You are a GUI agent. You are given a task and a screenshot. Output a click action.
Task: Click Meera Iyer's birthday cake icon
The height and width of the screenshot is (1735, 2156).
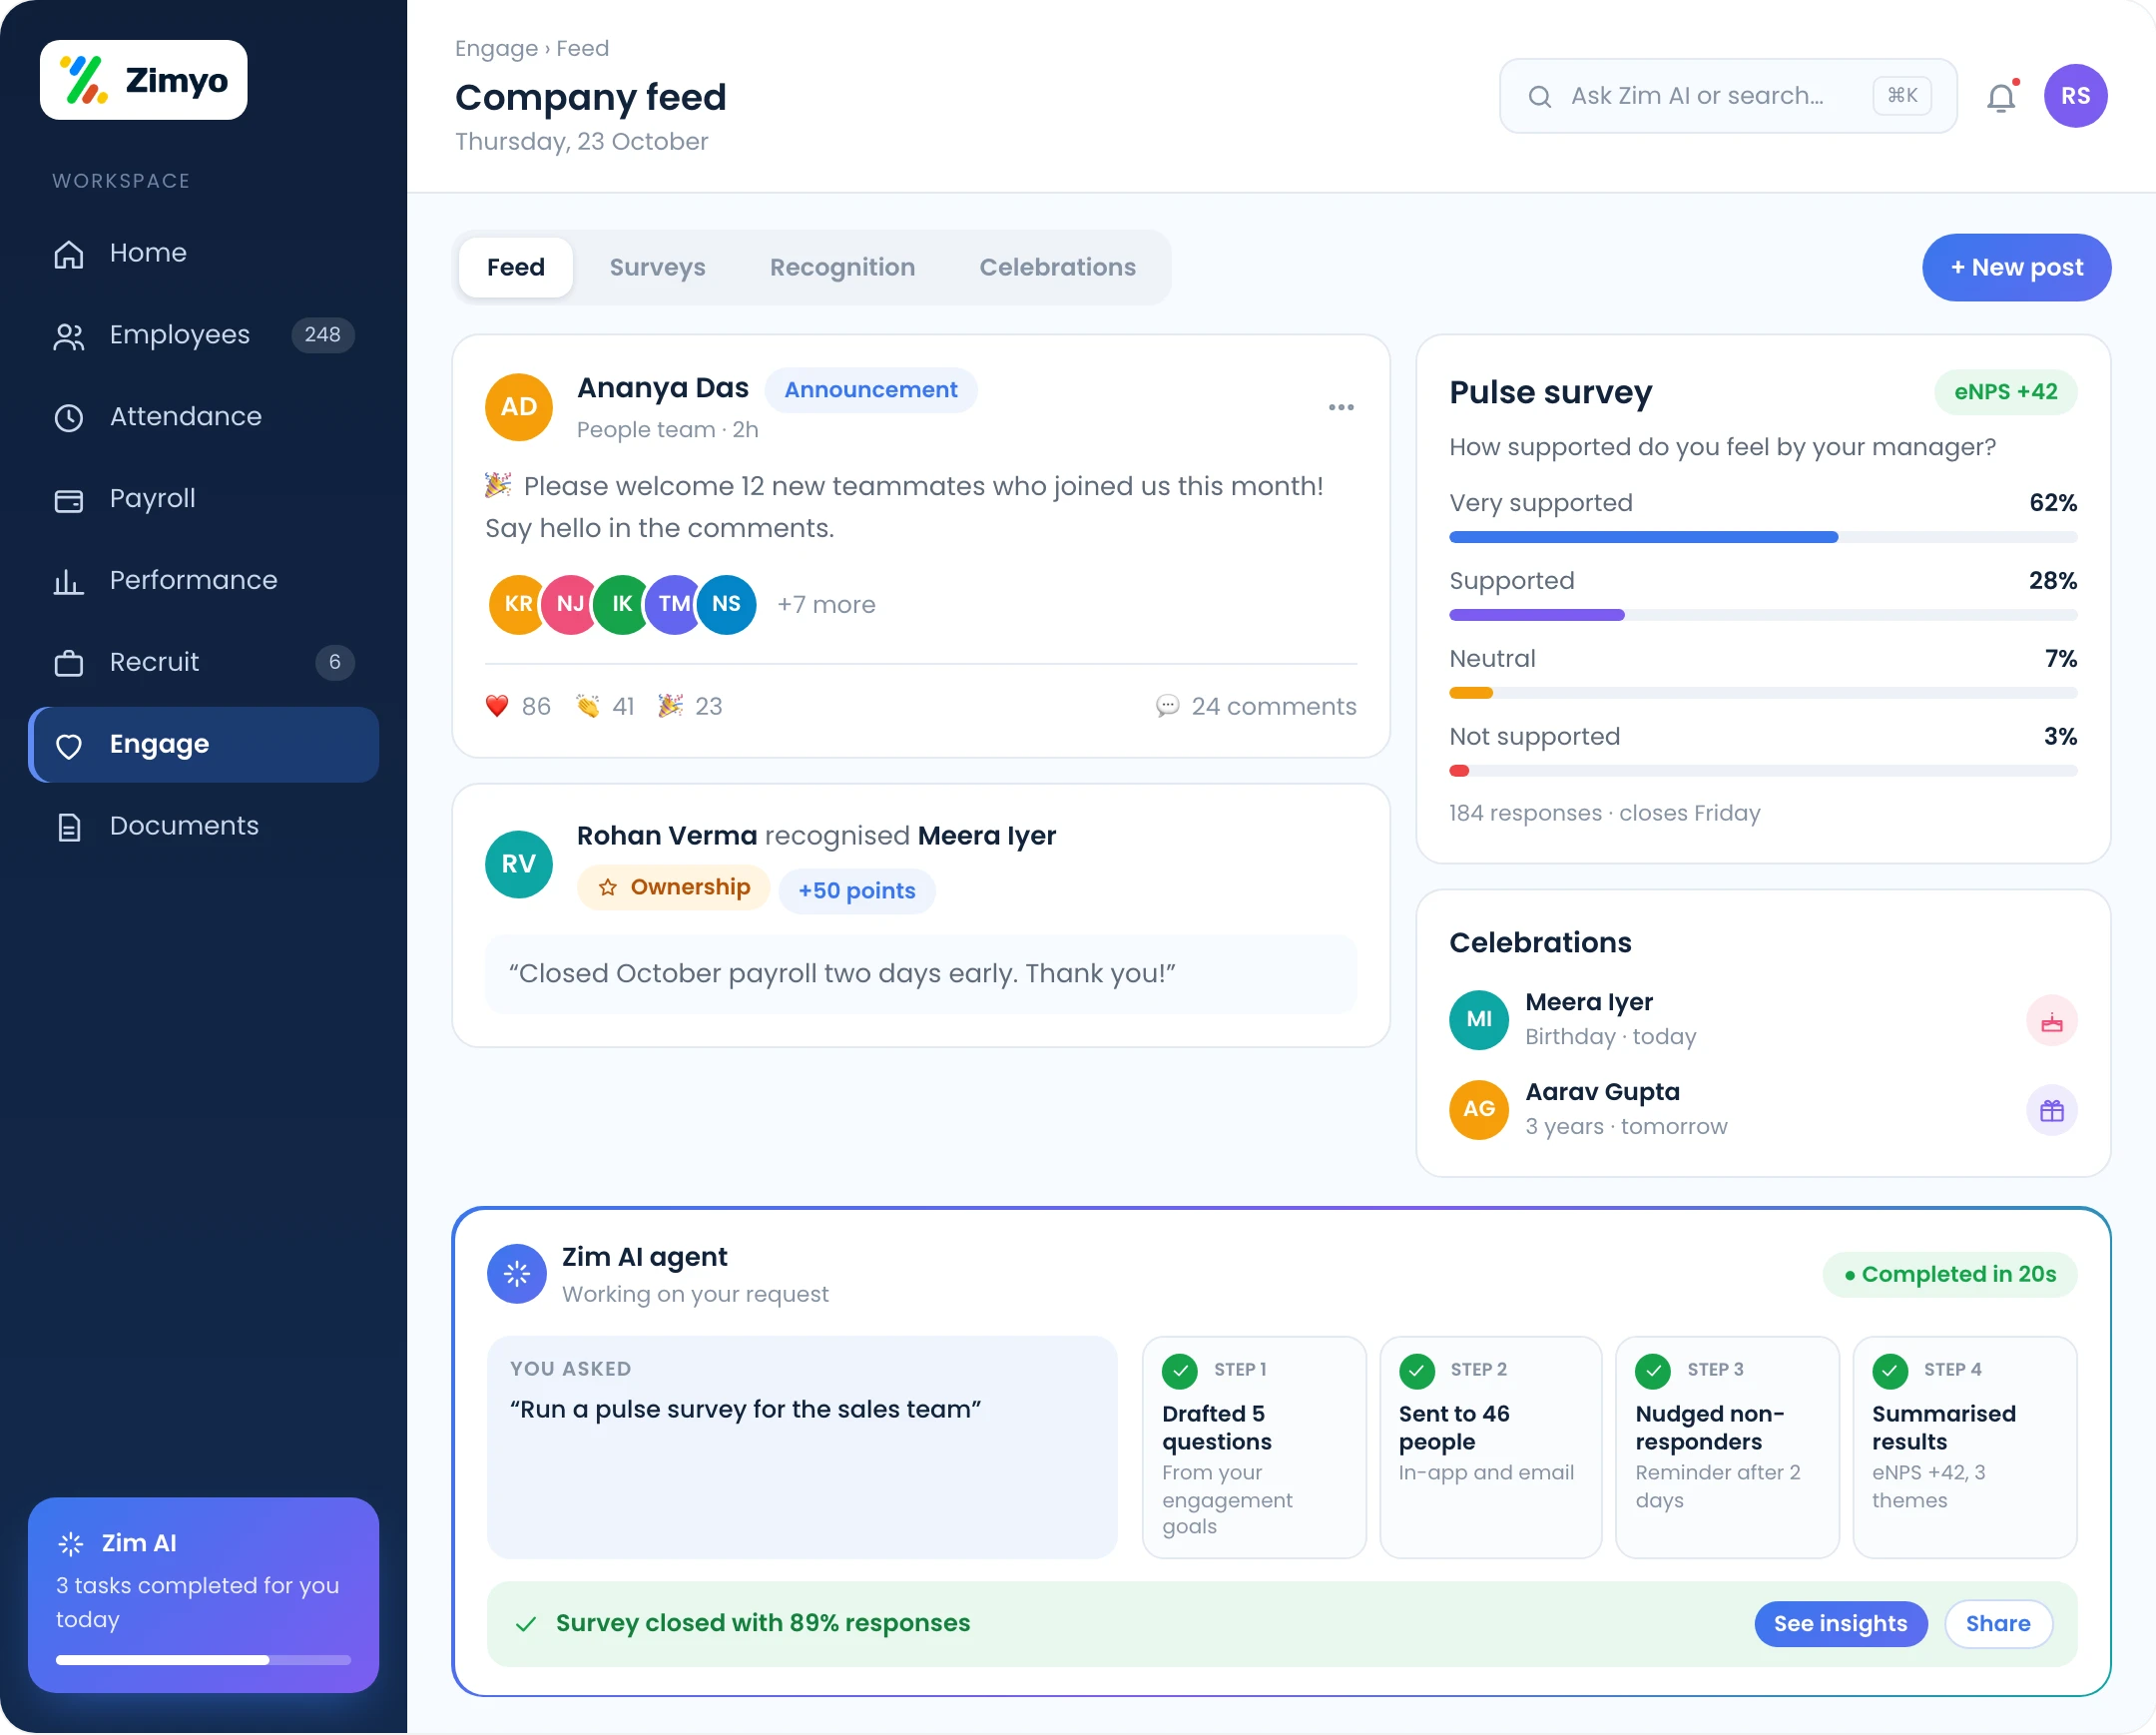pyautogui.click(x=2052, y=1021)
